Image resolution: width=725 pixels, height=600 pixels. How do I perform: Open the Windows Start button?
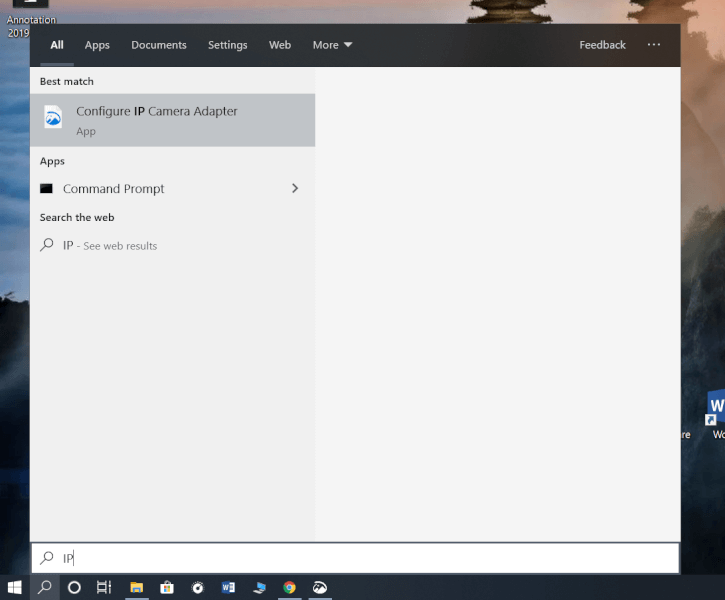[x=15, y=588]
